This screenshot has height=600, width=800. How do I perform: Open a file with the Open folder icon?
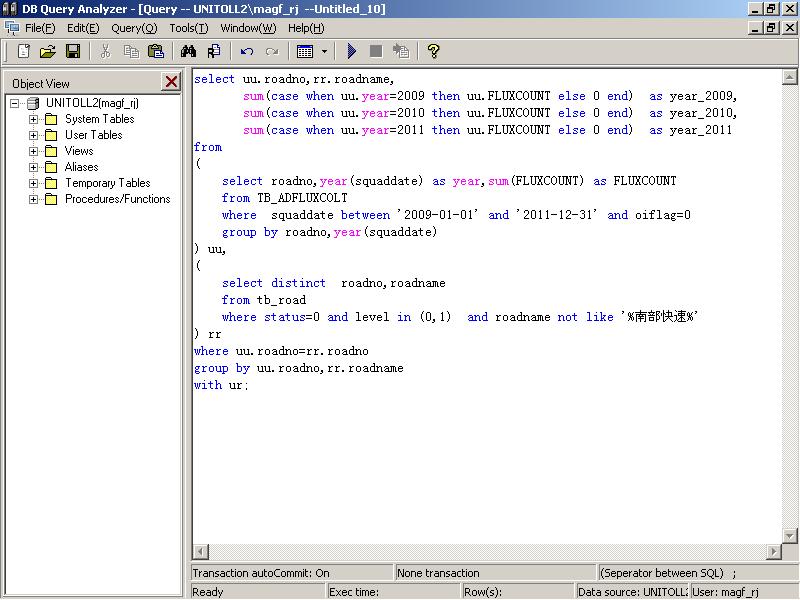[48, 51]
